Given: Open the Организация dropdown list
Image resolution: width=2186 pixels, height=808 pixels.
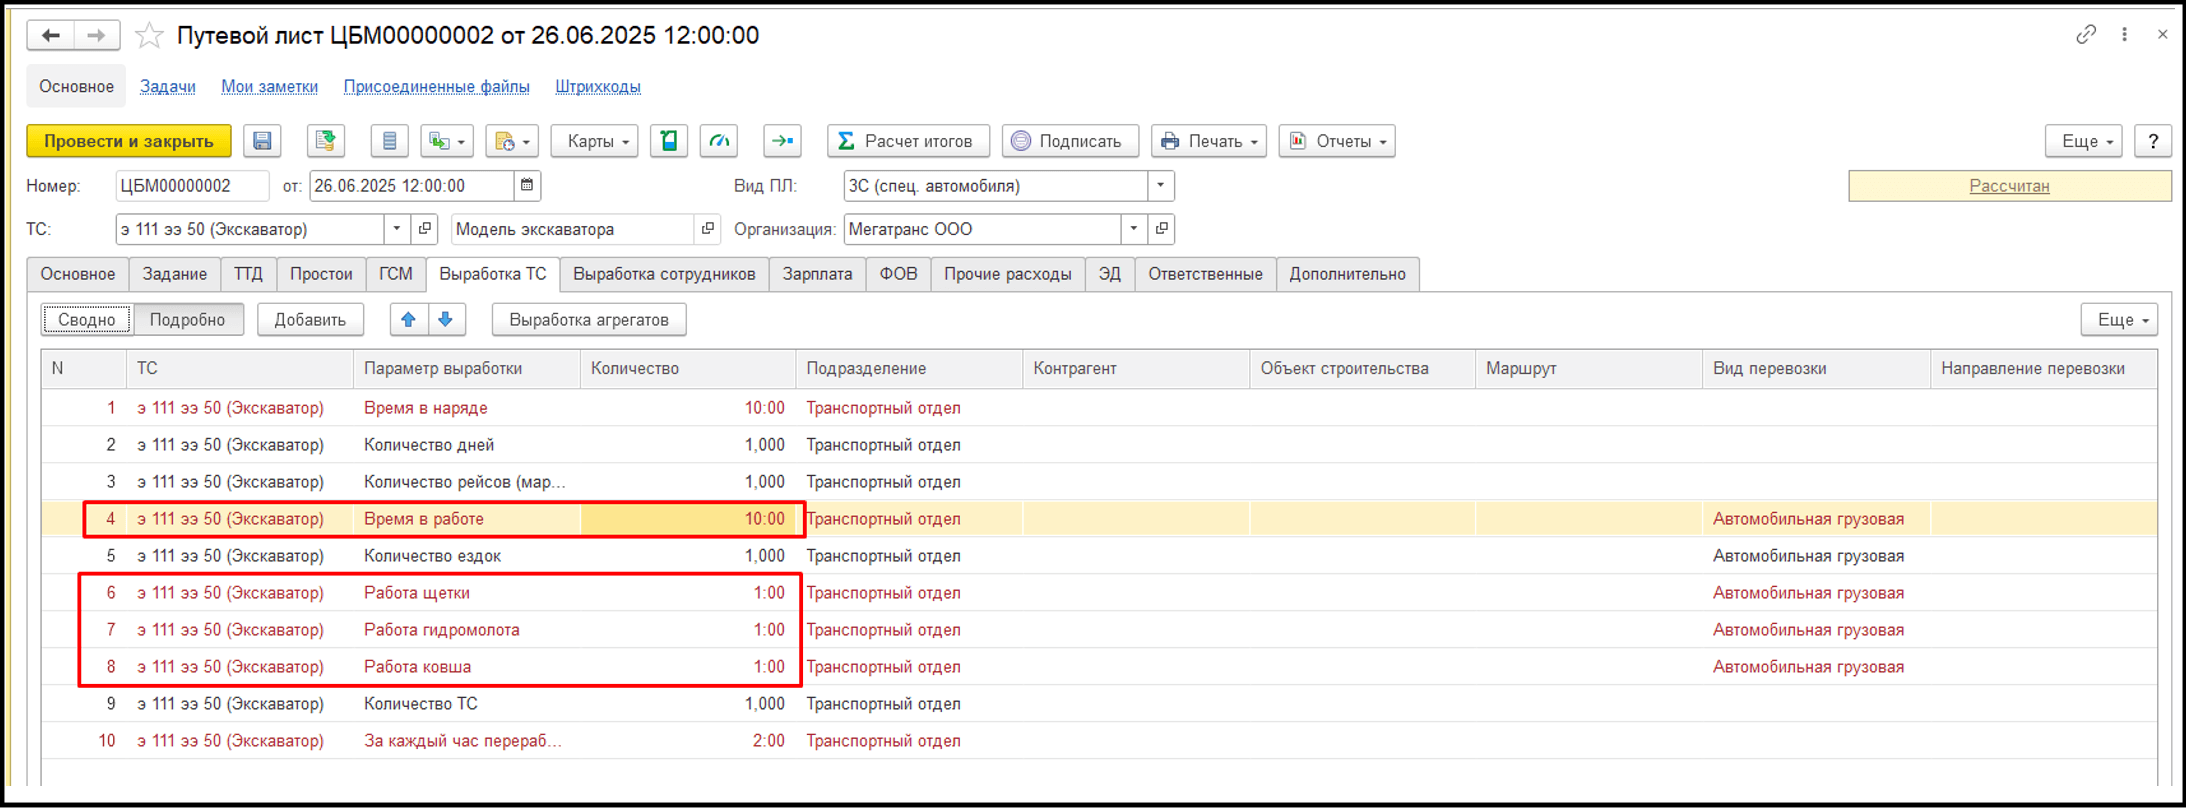Looking at the screenshot, I should click(x=1133, y=229).
